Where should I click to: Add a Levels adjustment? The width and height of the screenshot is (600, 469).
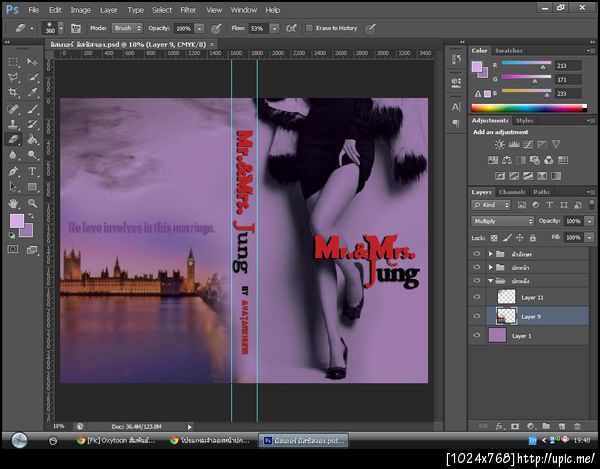pyautogui.click(x=513, y=144)
